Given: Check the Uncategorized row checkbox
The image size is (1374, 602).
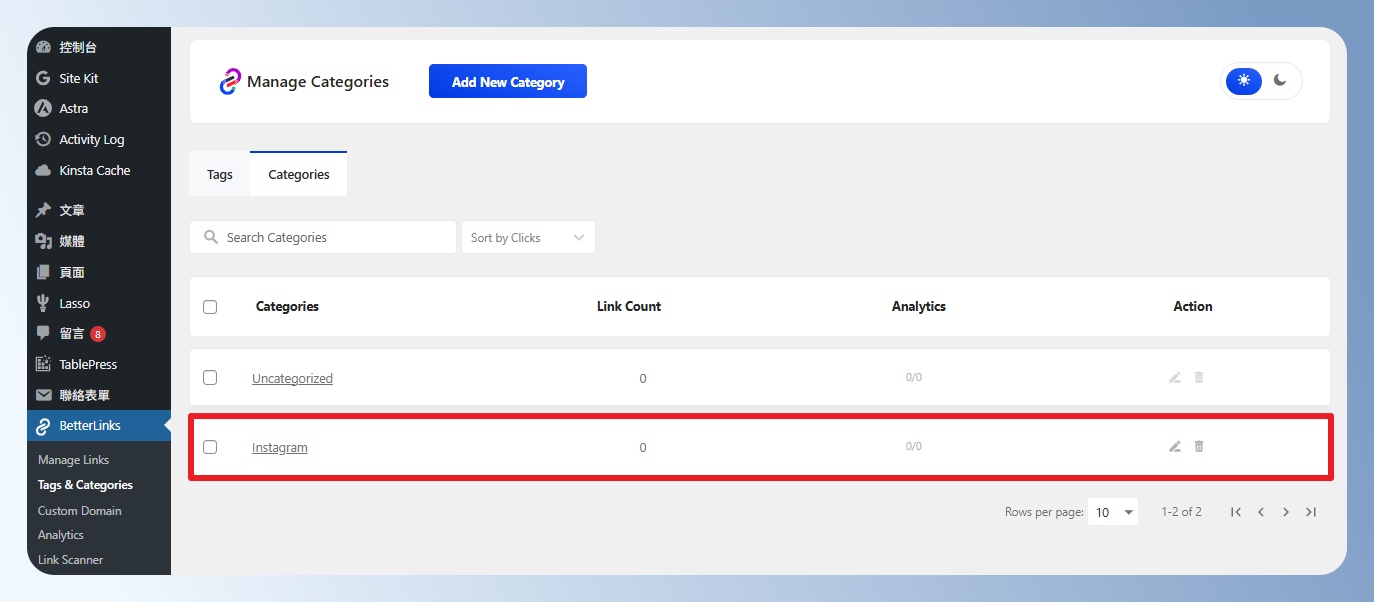Looking at the screenshot, I should pyautogui.click(x=210, y=378).
